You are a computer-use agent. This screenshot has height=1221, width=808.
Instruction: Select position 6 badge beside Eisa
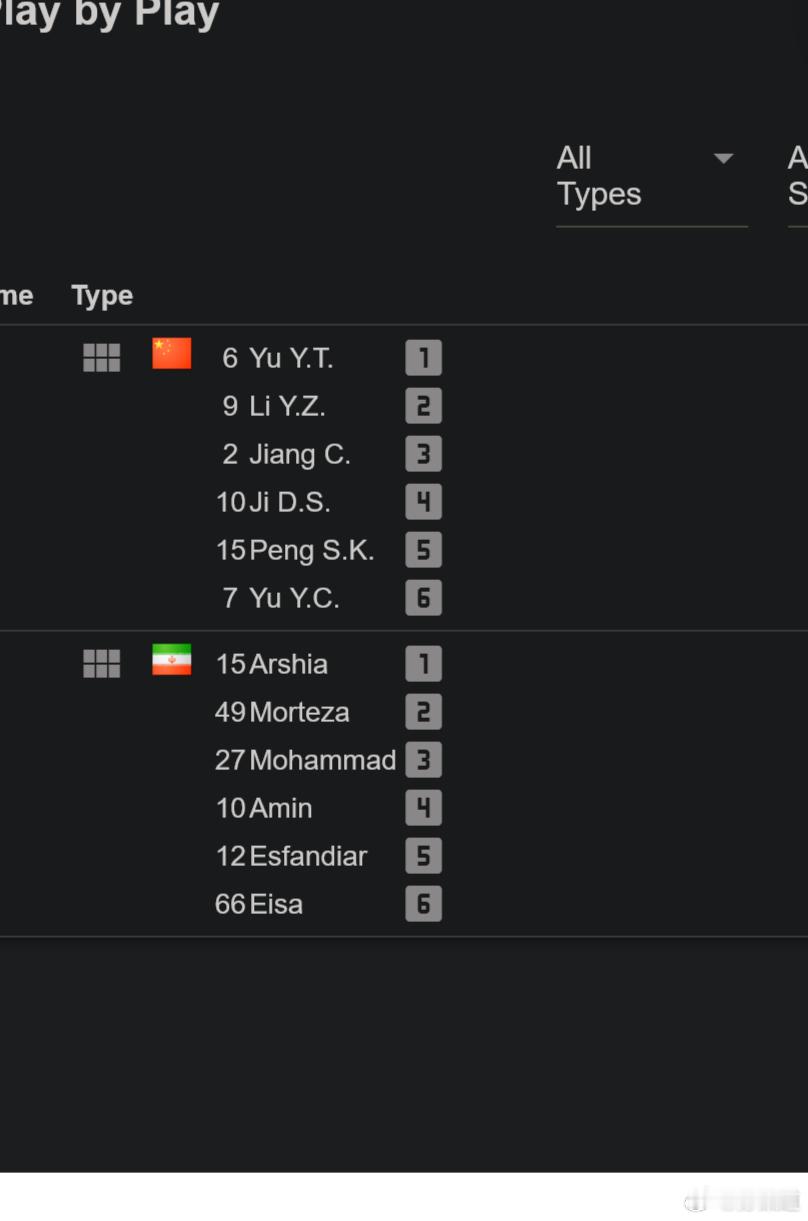click(x=423, y=904)
